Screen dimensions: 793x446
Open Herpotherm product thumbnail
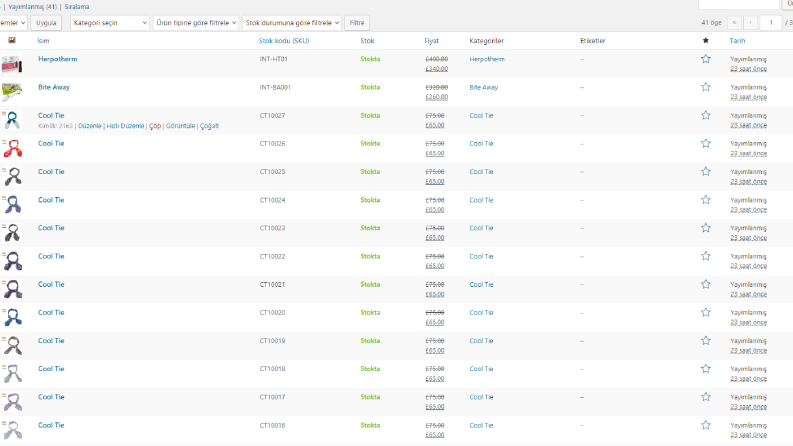12,64
